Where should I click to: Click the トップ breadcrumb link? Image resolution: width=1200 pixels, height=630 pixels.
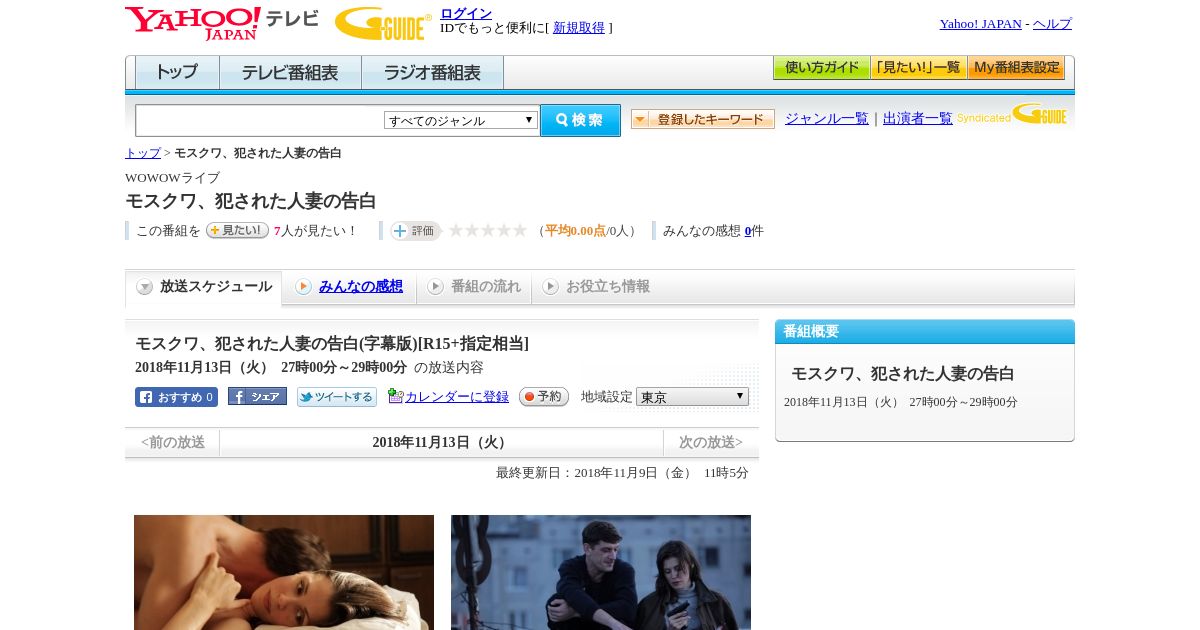pos(143,153)
